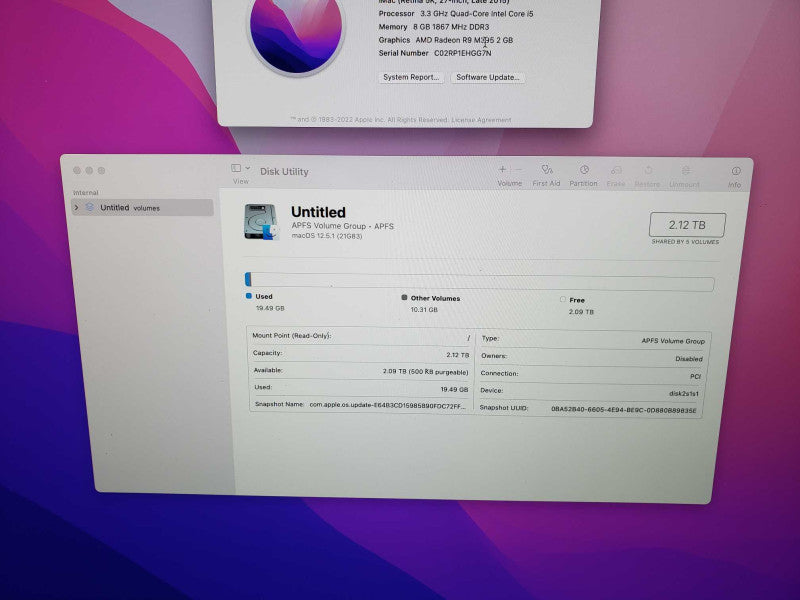Screen dimensions: 800x600
Task: Click the 2.09 TB value under Free
Action: pos(581,312)
